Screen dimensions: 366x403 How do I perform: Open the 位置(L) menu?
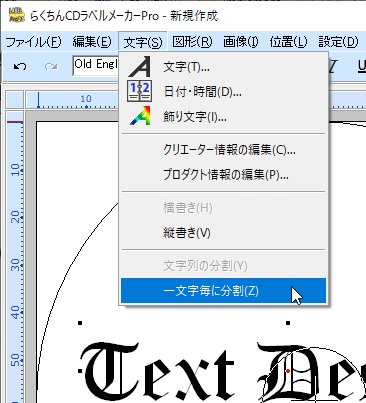288,42
